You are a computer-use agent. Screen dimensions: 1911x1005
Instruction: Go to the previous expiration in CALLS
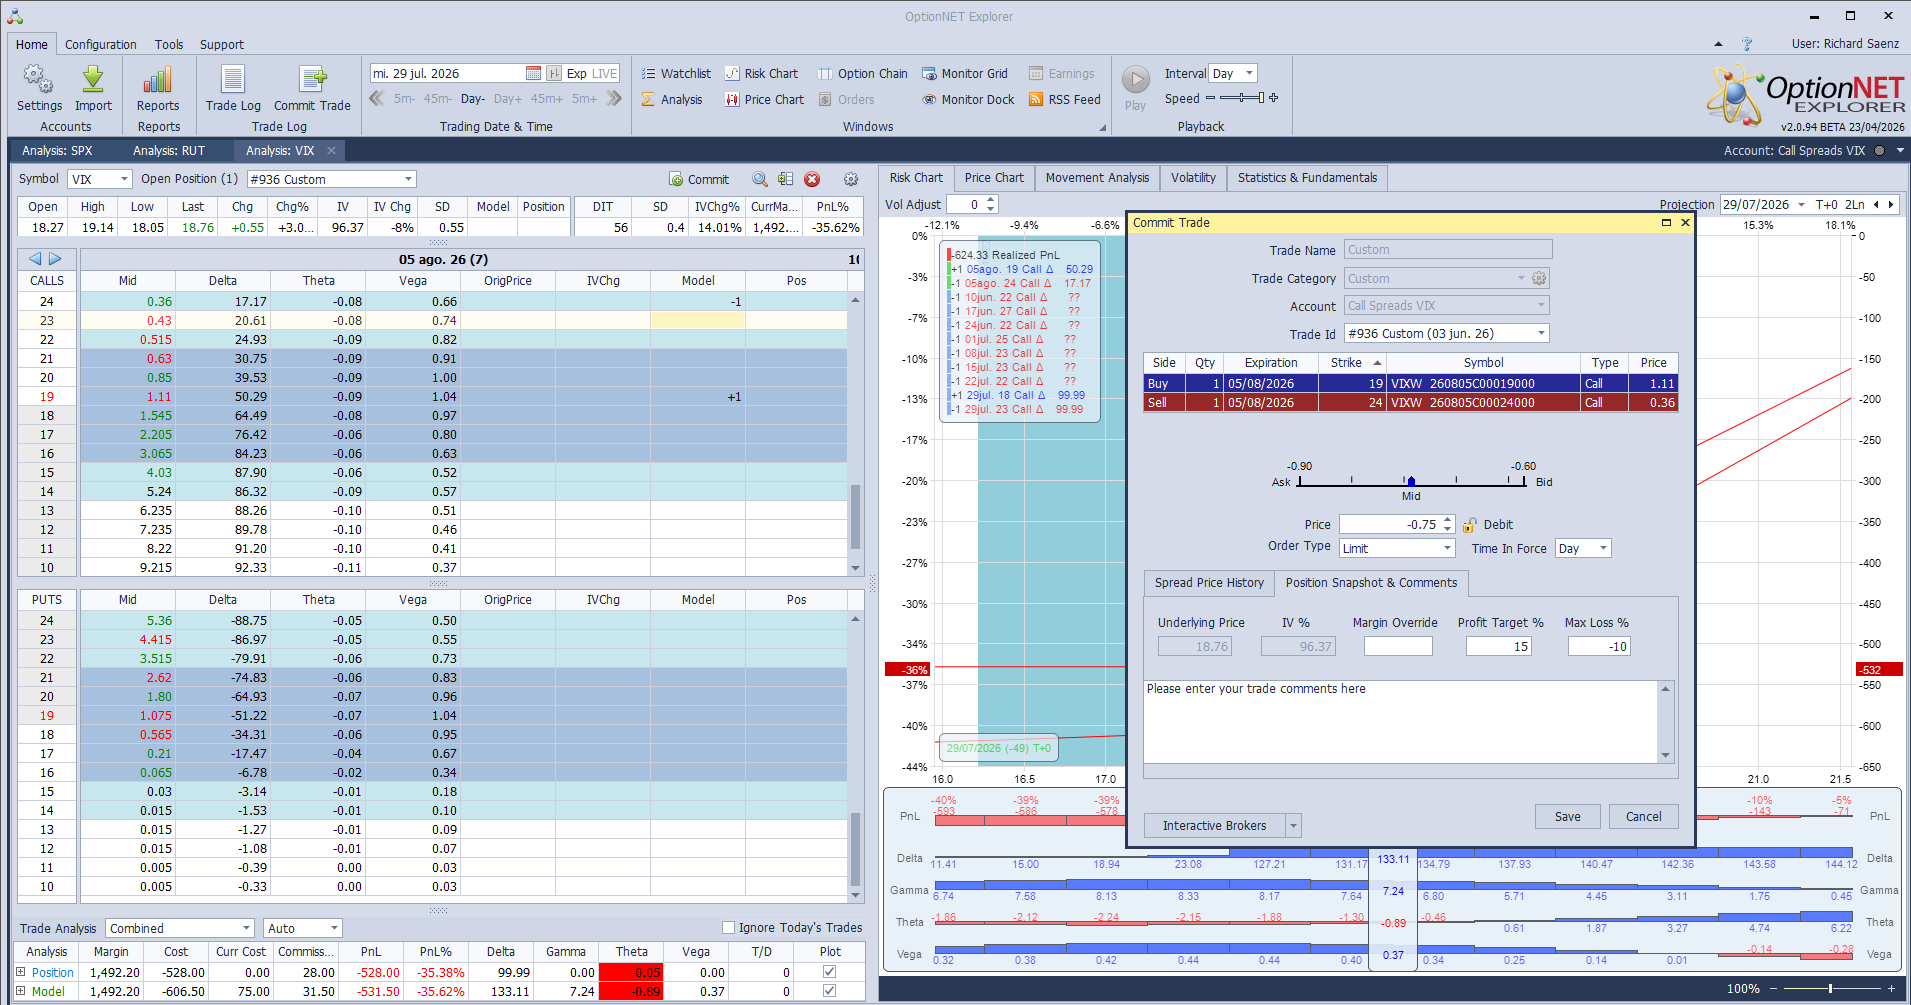(35, 259)
